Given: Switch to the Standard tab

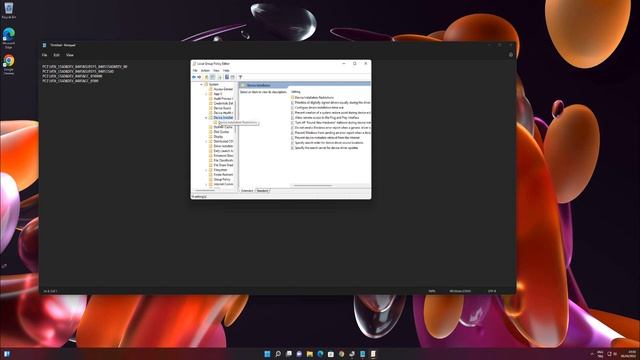Looking at the screenshot, I should click(x=262, y=191).
